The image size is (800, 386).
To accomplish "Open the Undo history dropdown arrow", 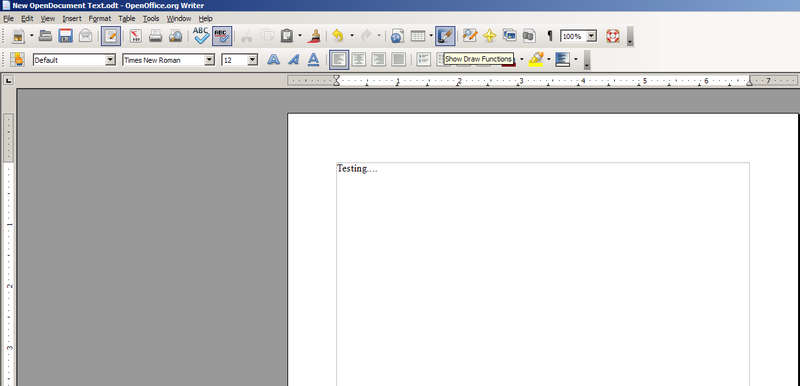I will [x=351, y=36].
